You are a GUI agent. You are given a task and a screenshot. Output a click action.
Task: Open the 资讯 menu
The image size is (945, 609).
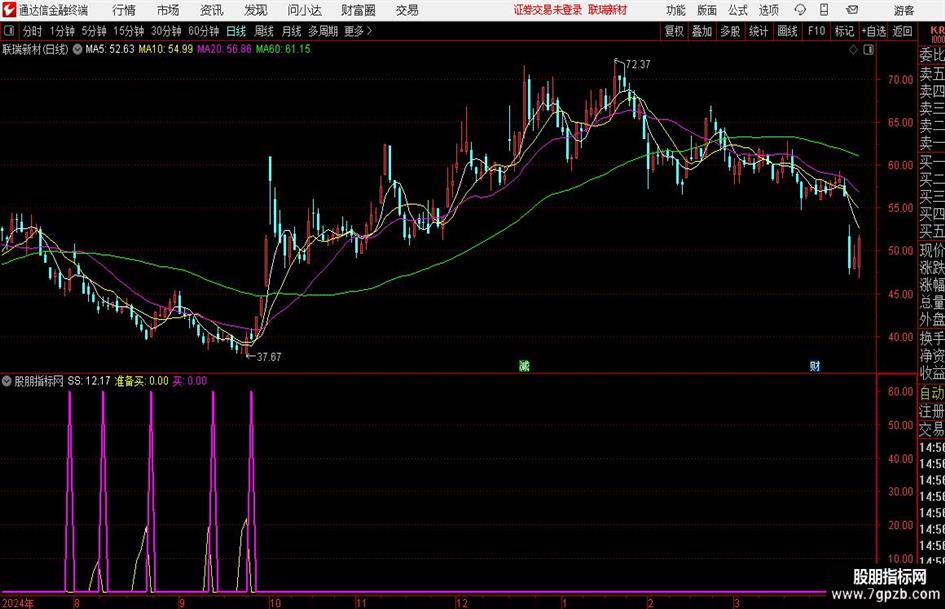pyautogui.click(x=212, y=10)
